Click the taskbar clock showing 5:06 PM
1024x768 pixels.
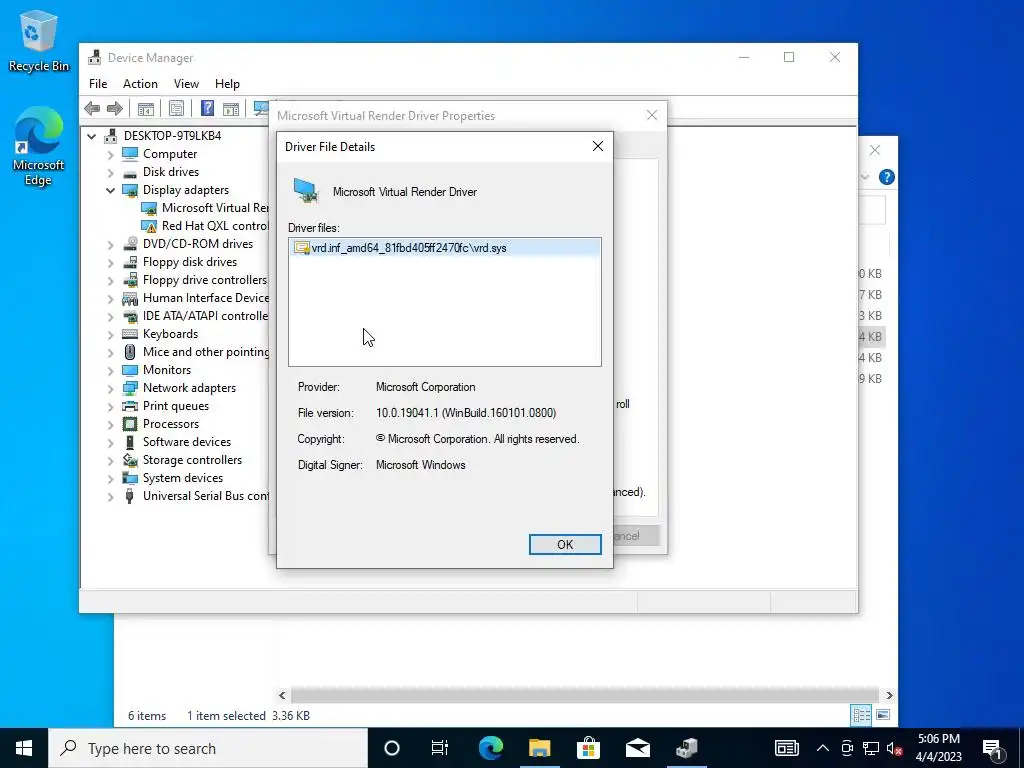click(x=938, y=748)
